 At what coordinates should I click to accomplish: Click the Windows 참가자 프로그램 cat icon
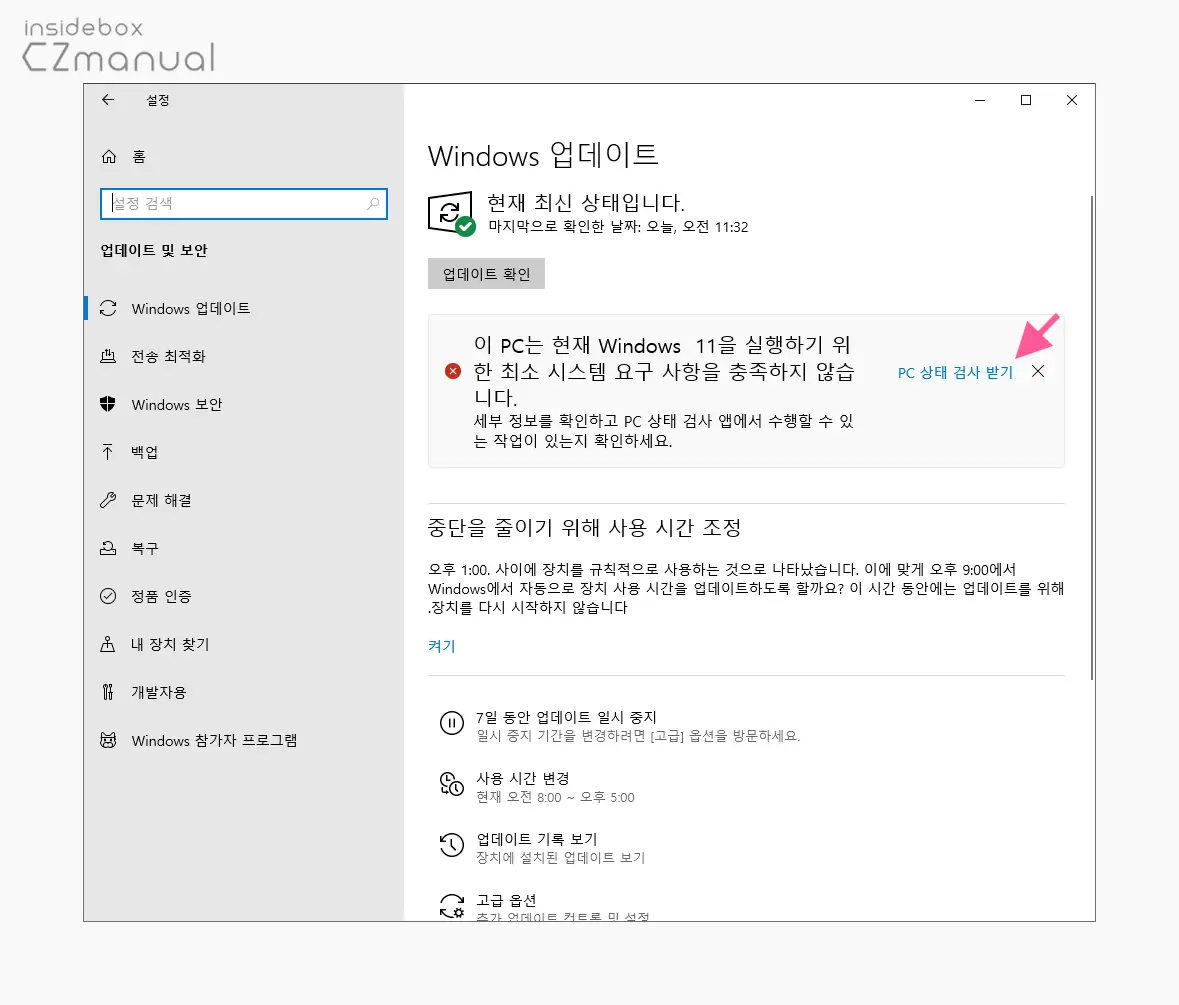pyautogui.click(x=108, y=740)
